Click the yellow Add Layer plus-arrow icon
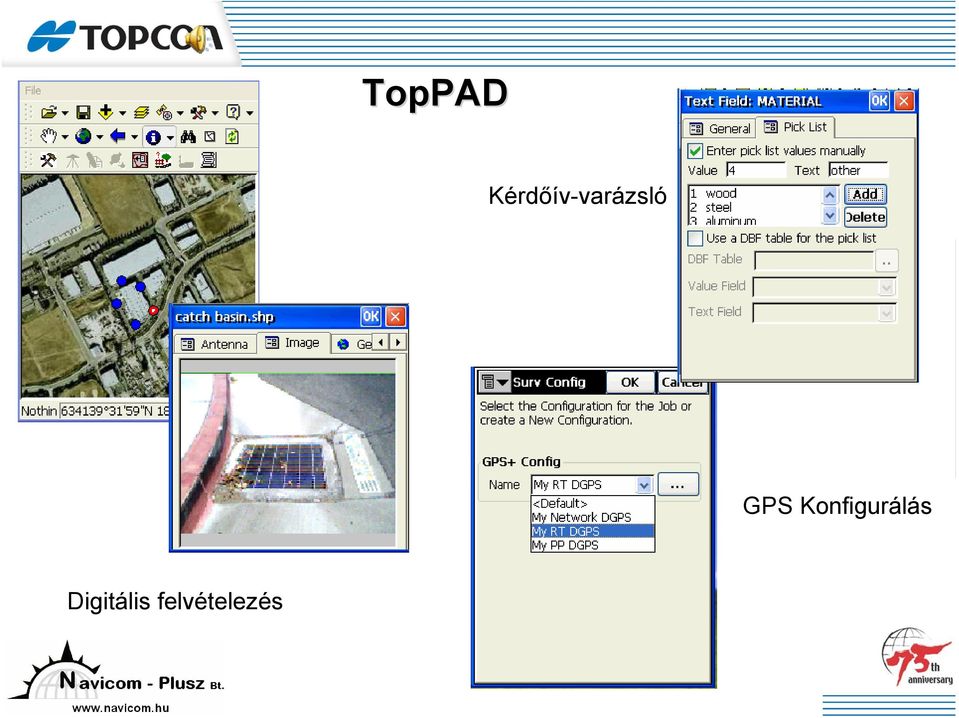The width and height of the screenshot is (959, 718). tap(106, 112)
